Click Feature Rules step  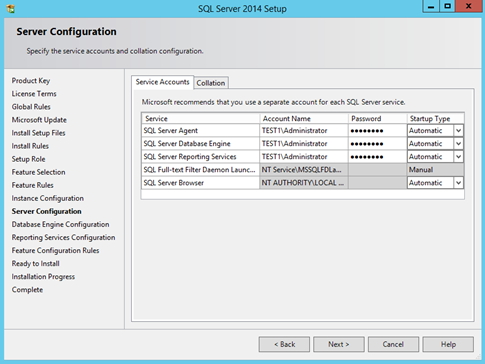click(32, 185)
